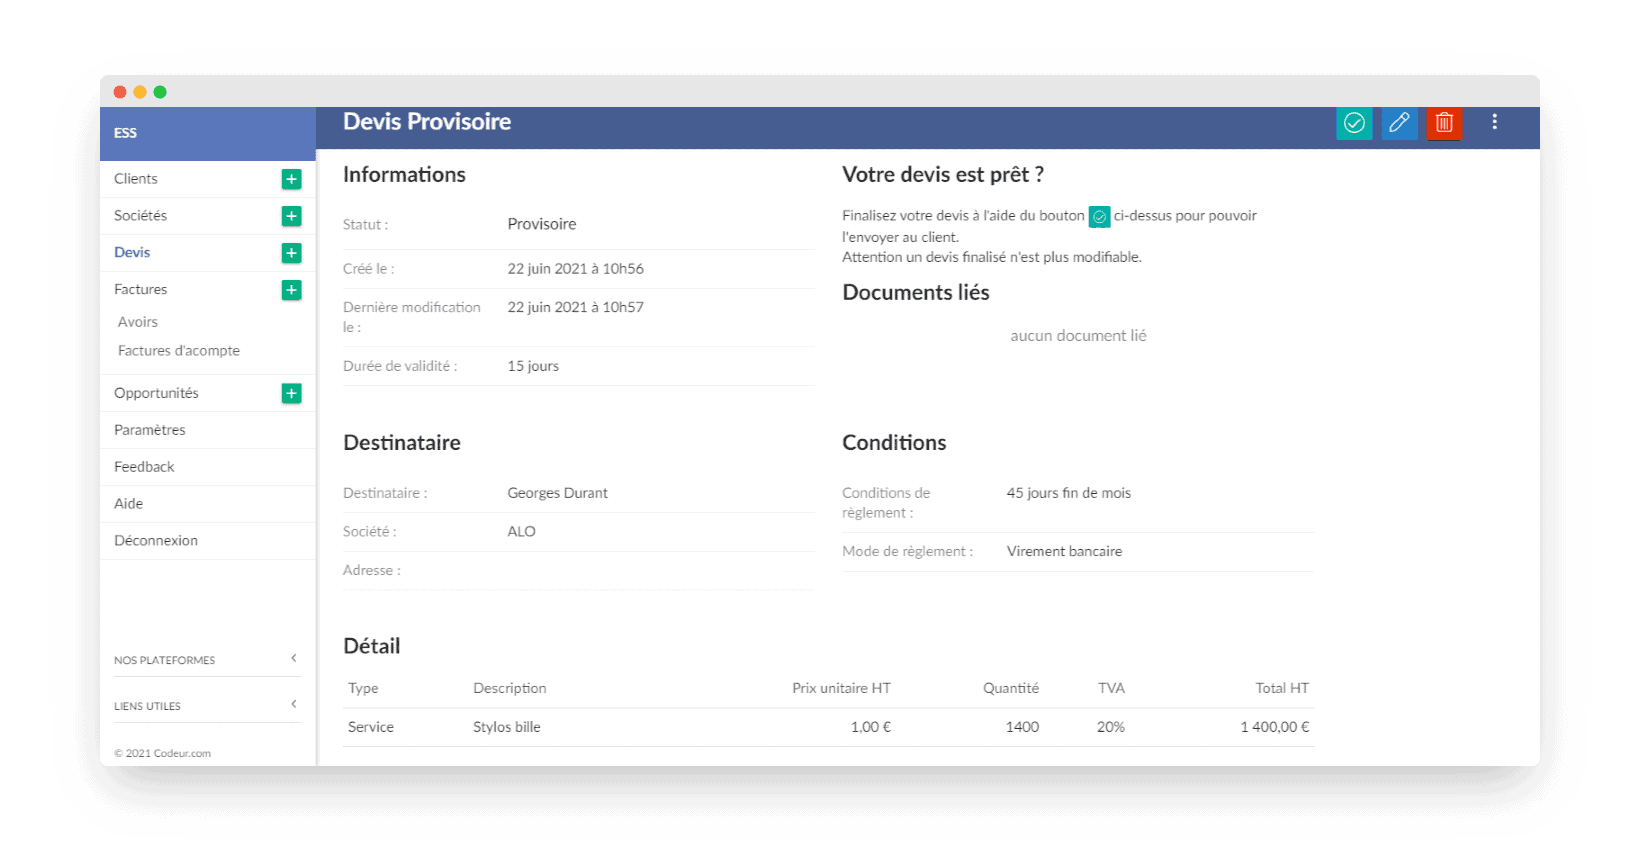Click the creation date 22 juin 2021 à 10h56

click(575, 269)
